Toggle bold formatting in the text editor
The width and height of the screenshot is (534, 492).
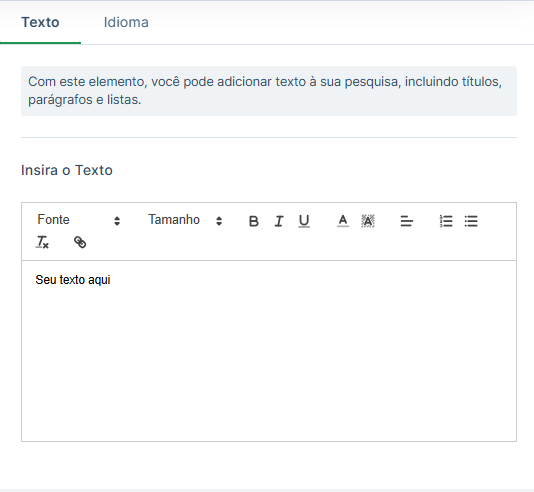tap(253, 221)
